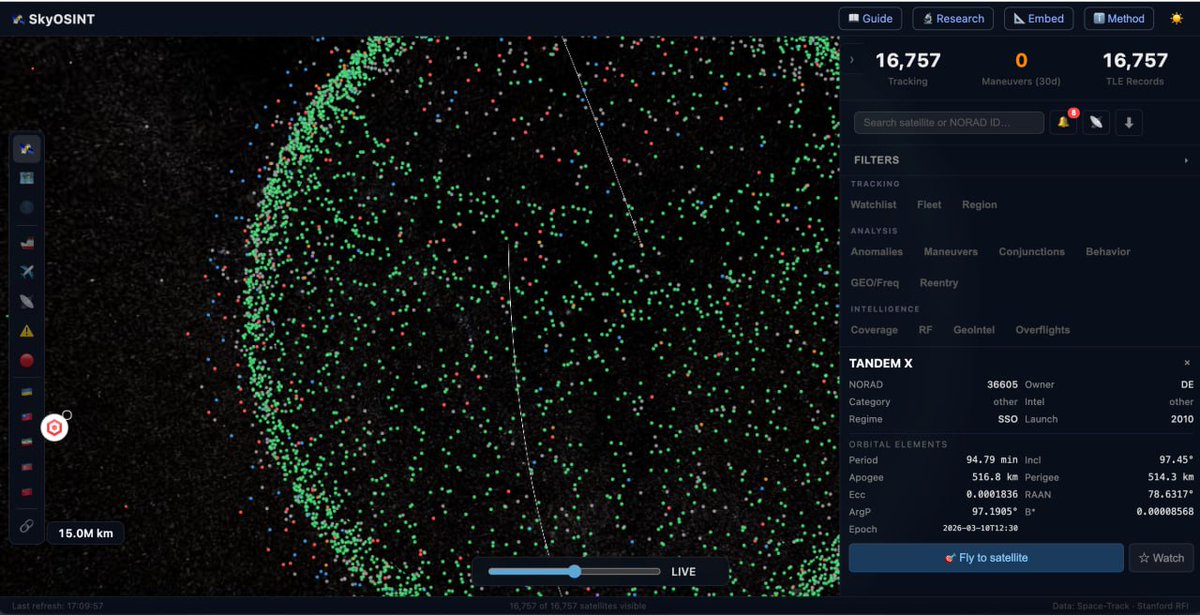Select the red recording icon in the sidebar
Image resolution: width=1200 pixels, height=615 pixels.
(x=27, y=360)
